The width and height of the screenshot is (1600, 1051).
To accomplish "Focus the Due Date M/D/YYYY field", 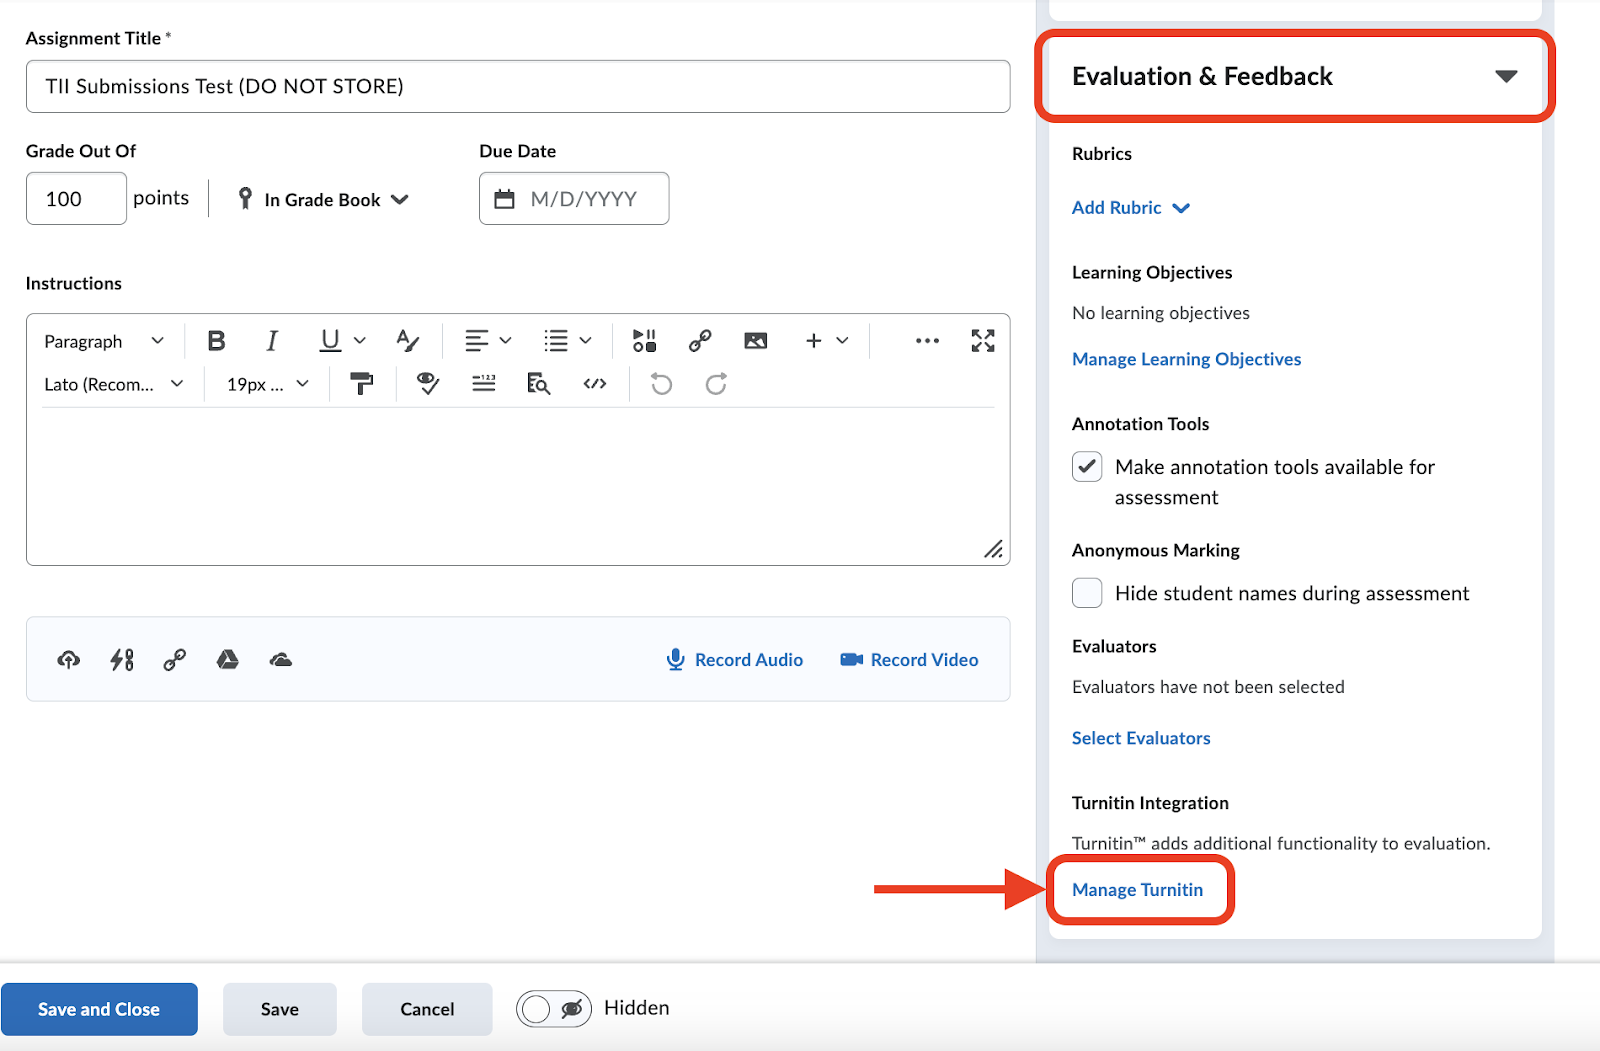I will [574, 198].
